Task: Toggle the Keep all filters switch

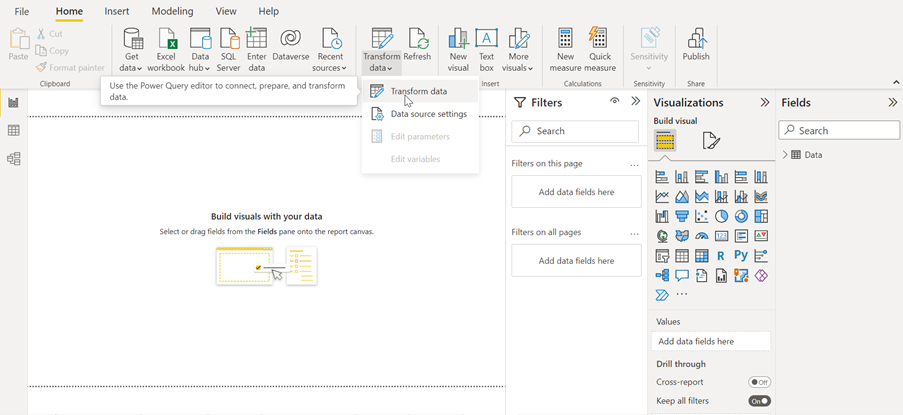Action: point(760,401)
